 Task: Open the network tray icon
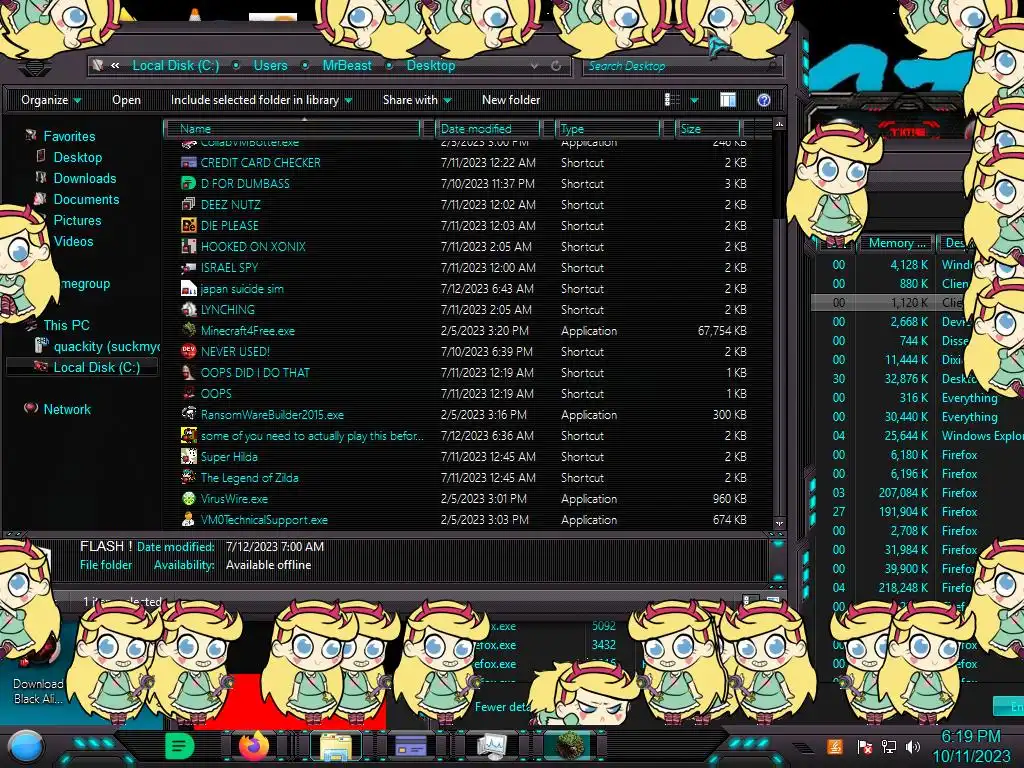(x=888, y=746)
